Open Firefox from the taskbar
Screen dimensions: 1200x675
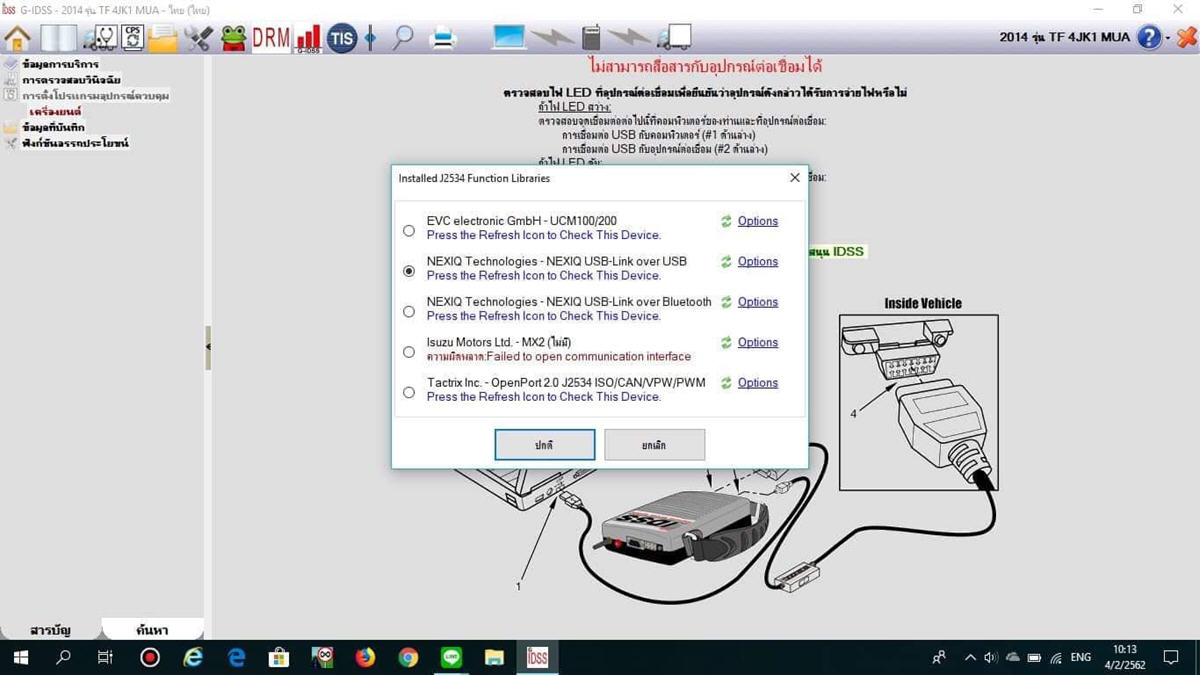[365, 657]
